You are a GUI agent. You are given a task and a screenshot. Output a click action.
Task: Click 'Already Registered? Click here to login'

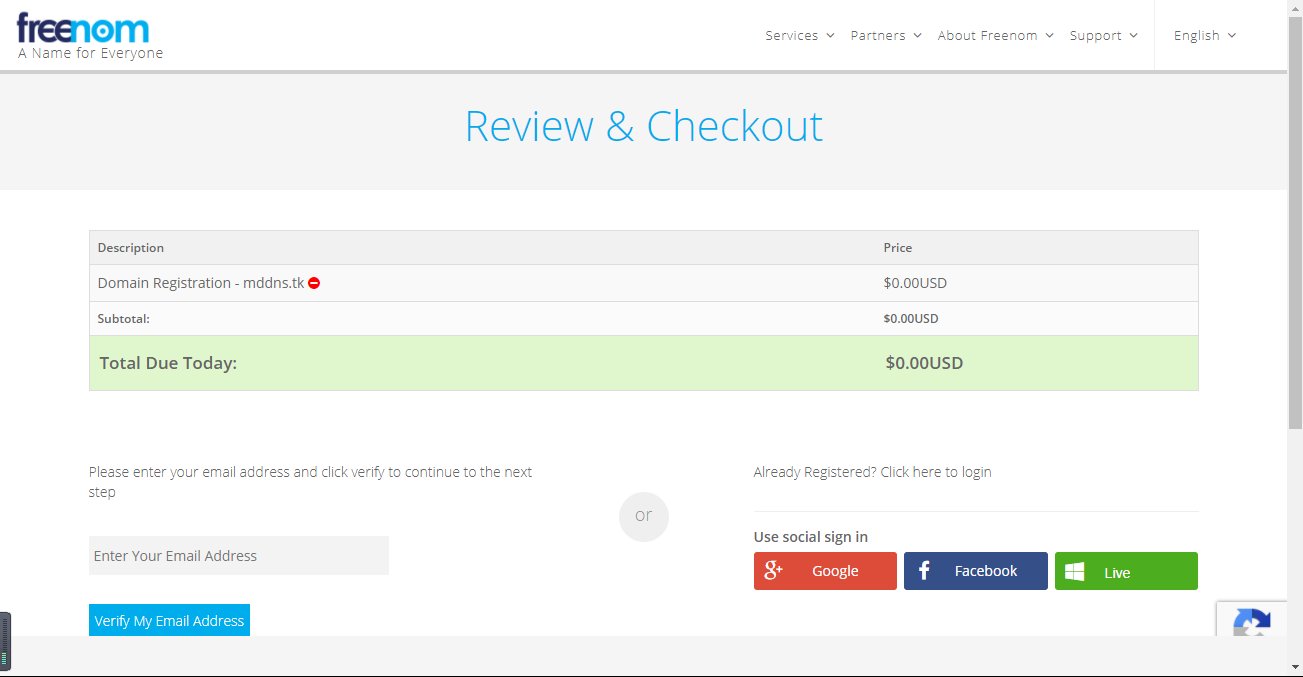coord(872,472)
